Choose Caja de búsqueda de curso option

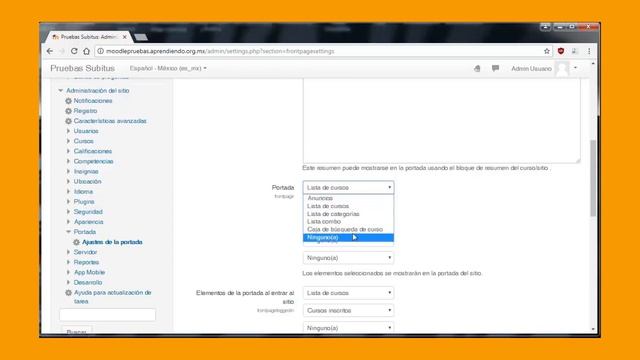(x=348, y=229)
